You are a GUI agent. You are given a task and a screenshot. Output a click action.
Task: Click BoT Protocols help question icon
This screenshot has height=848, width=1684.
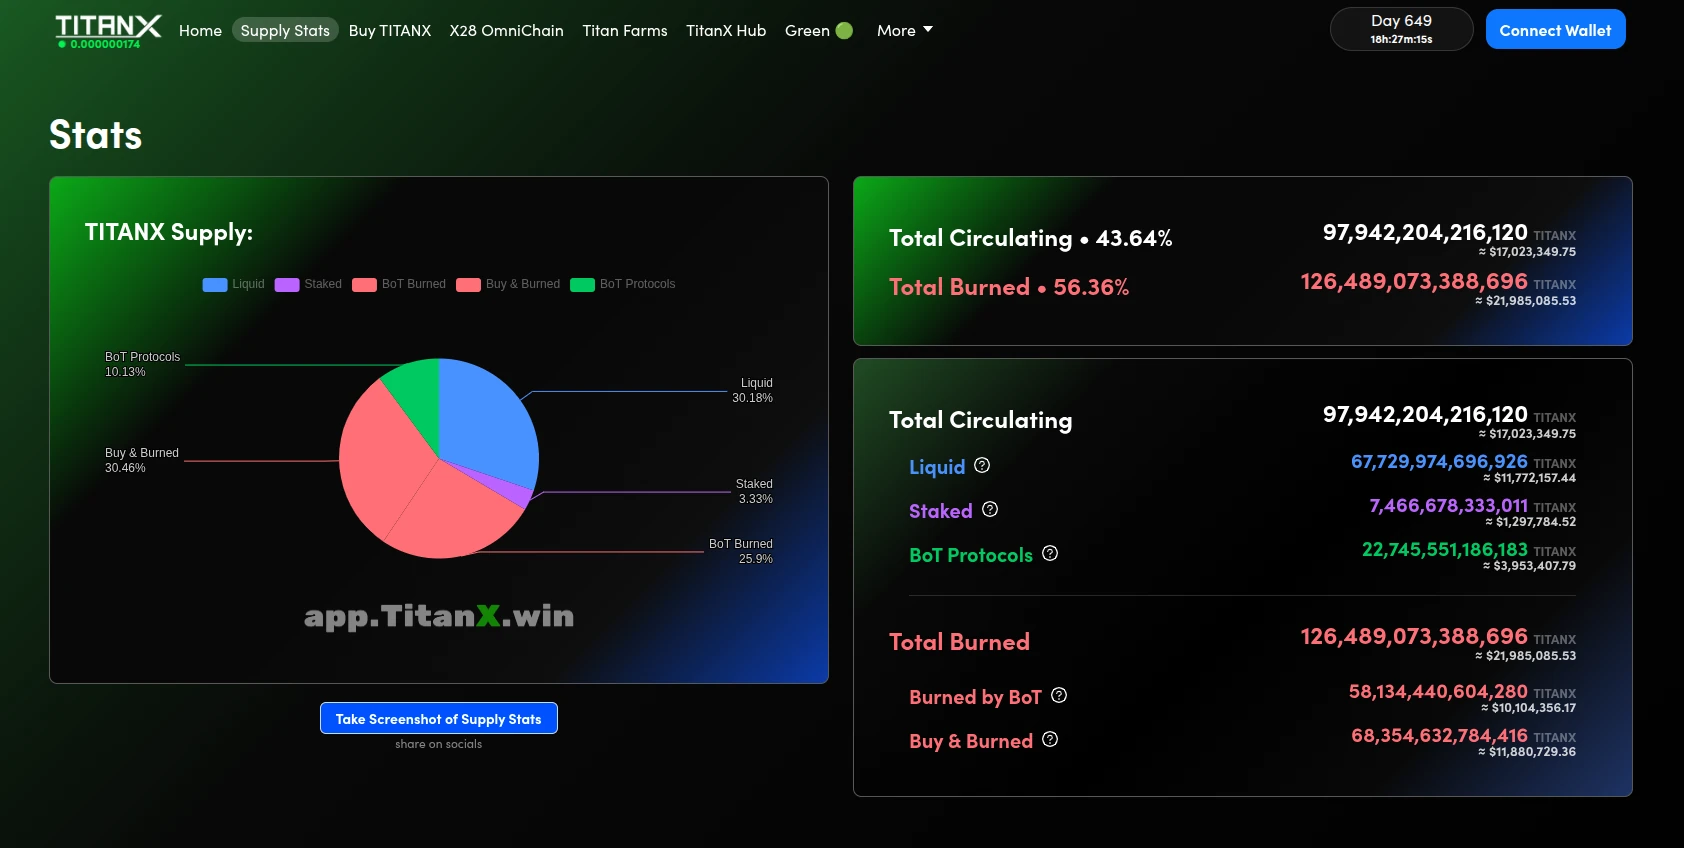pyautogui.click(x=1050, y=553)
